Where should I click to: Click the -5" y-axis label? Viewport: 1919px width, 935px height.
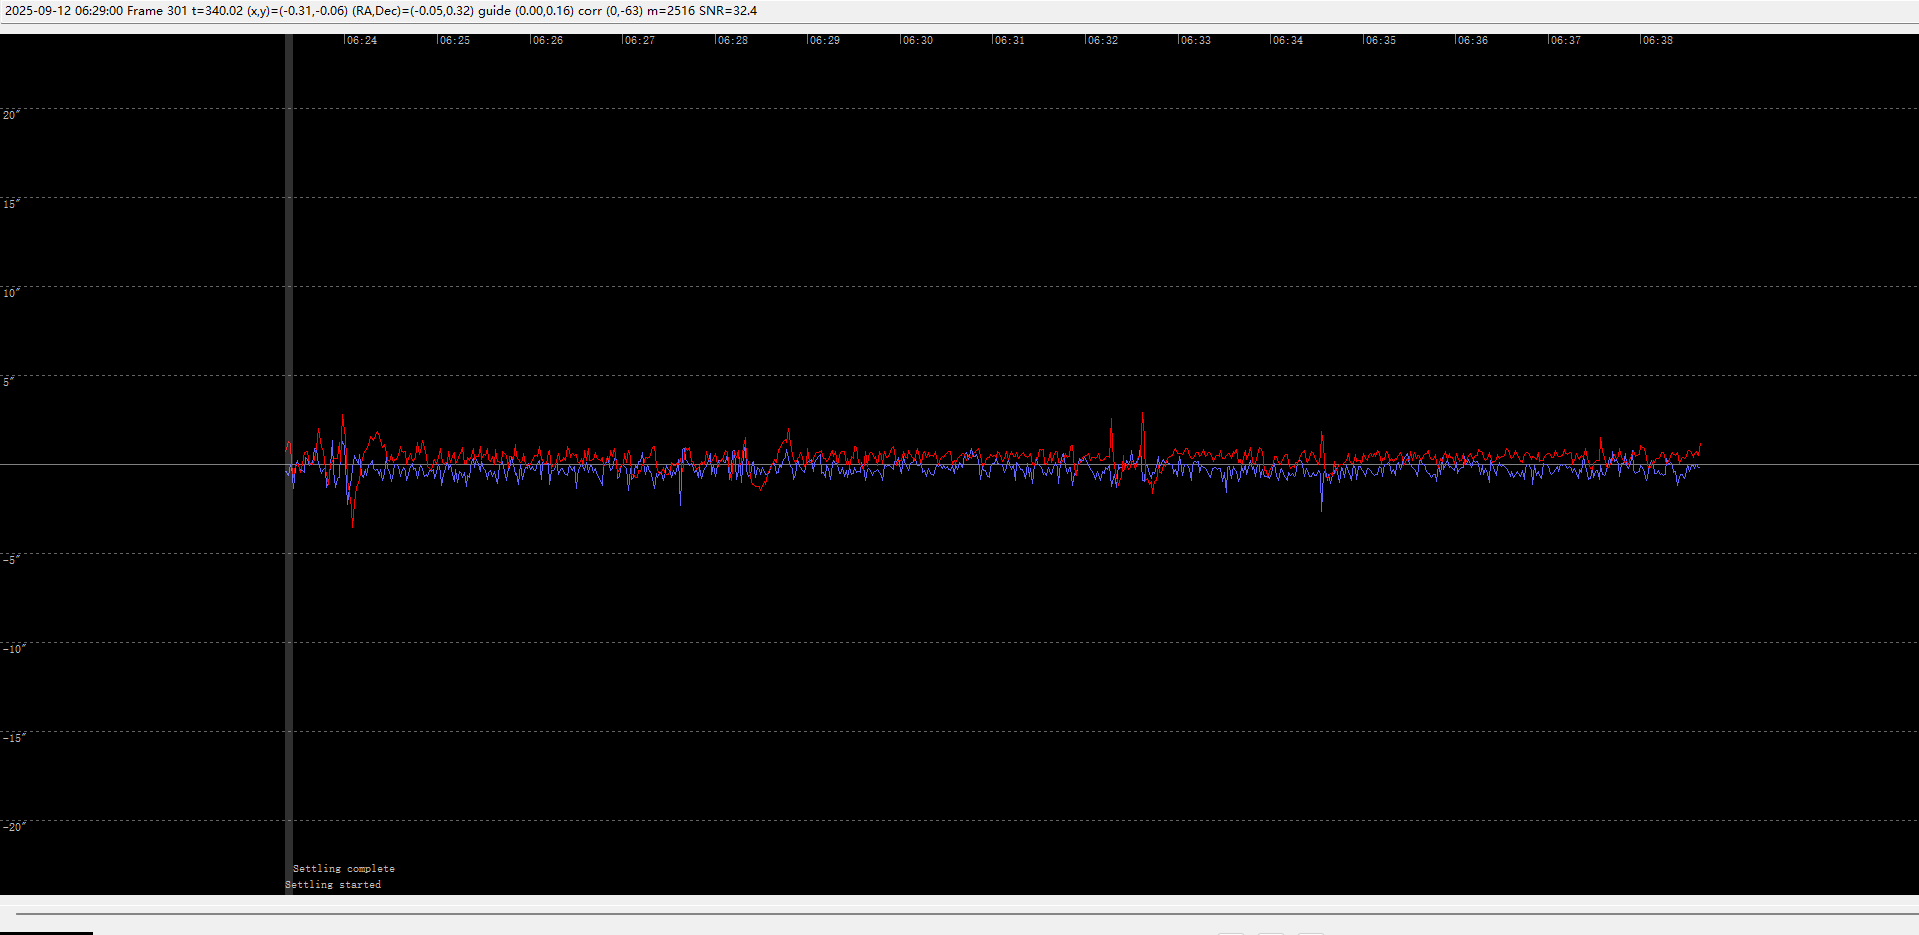pos(11,560)
